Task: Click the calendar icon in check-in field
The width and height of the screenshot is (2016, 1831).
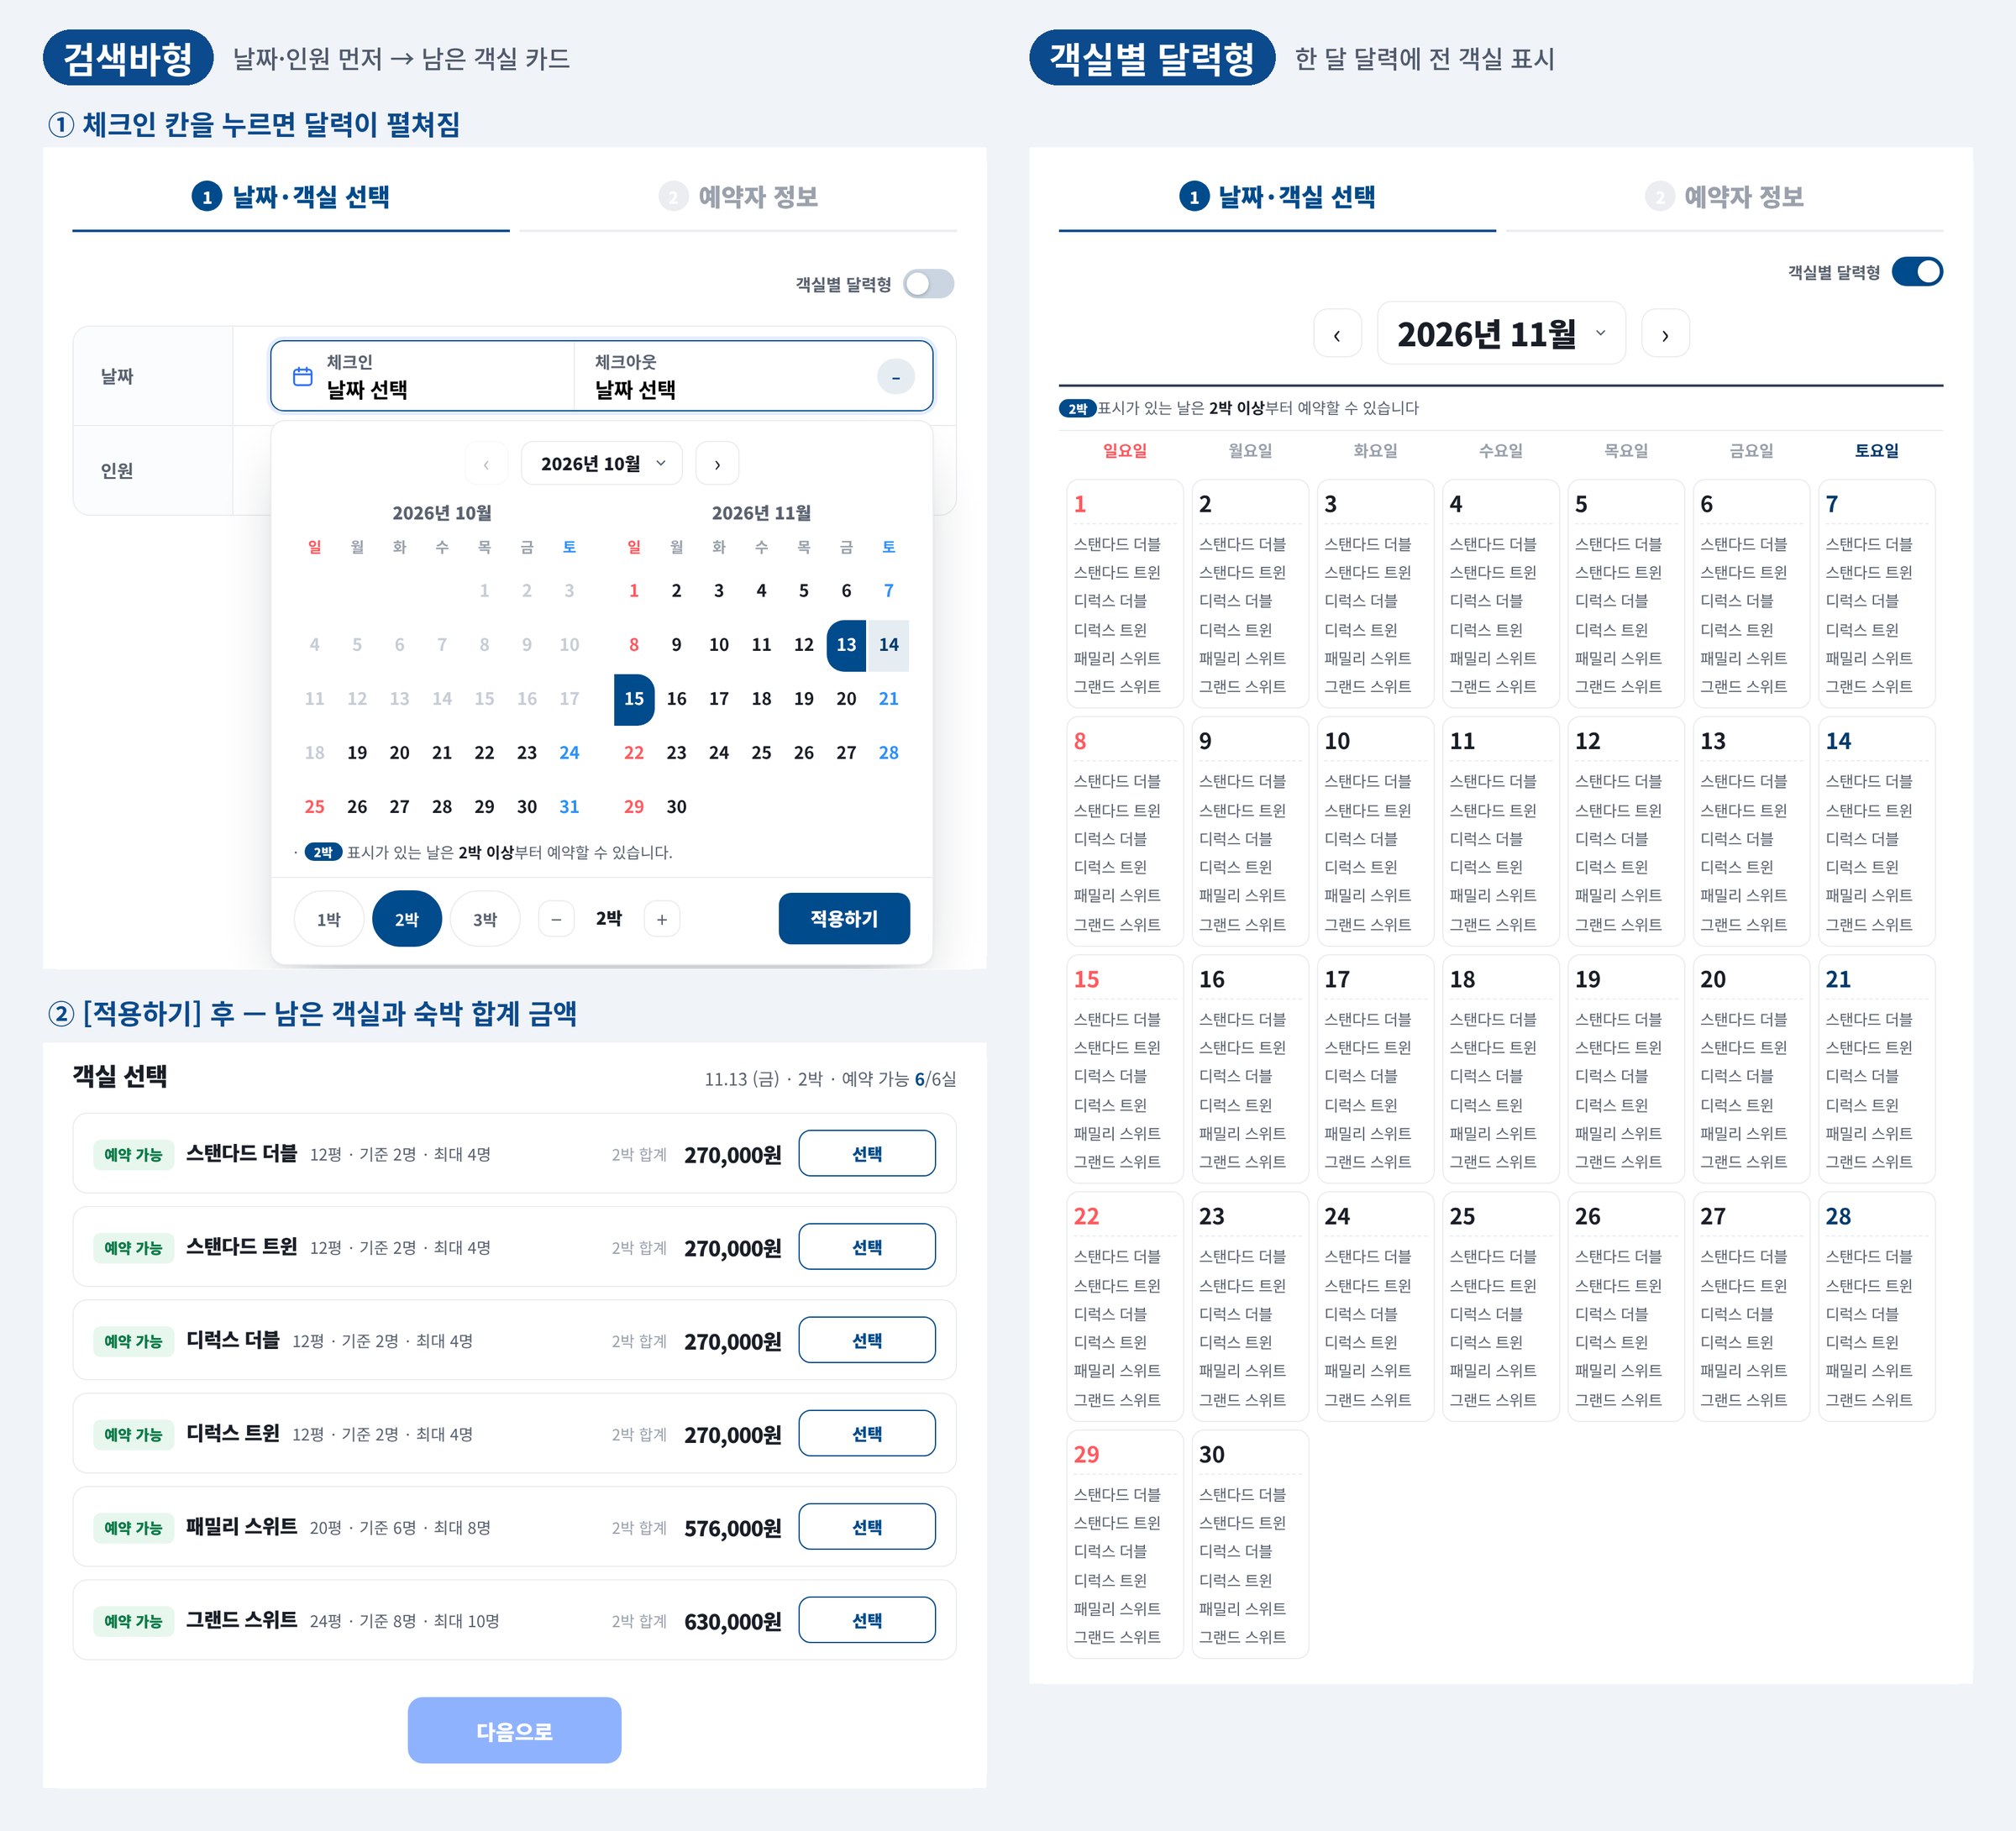Action: click(x=302, y=376)
